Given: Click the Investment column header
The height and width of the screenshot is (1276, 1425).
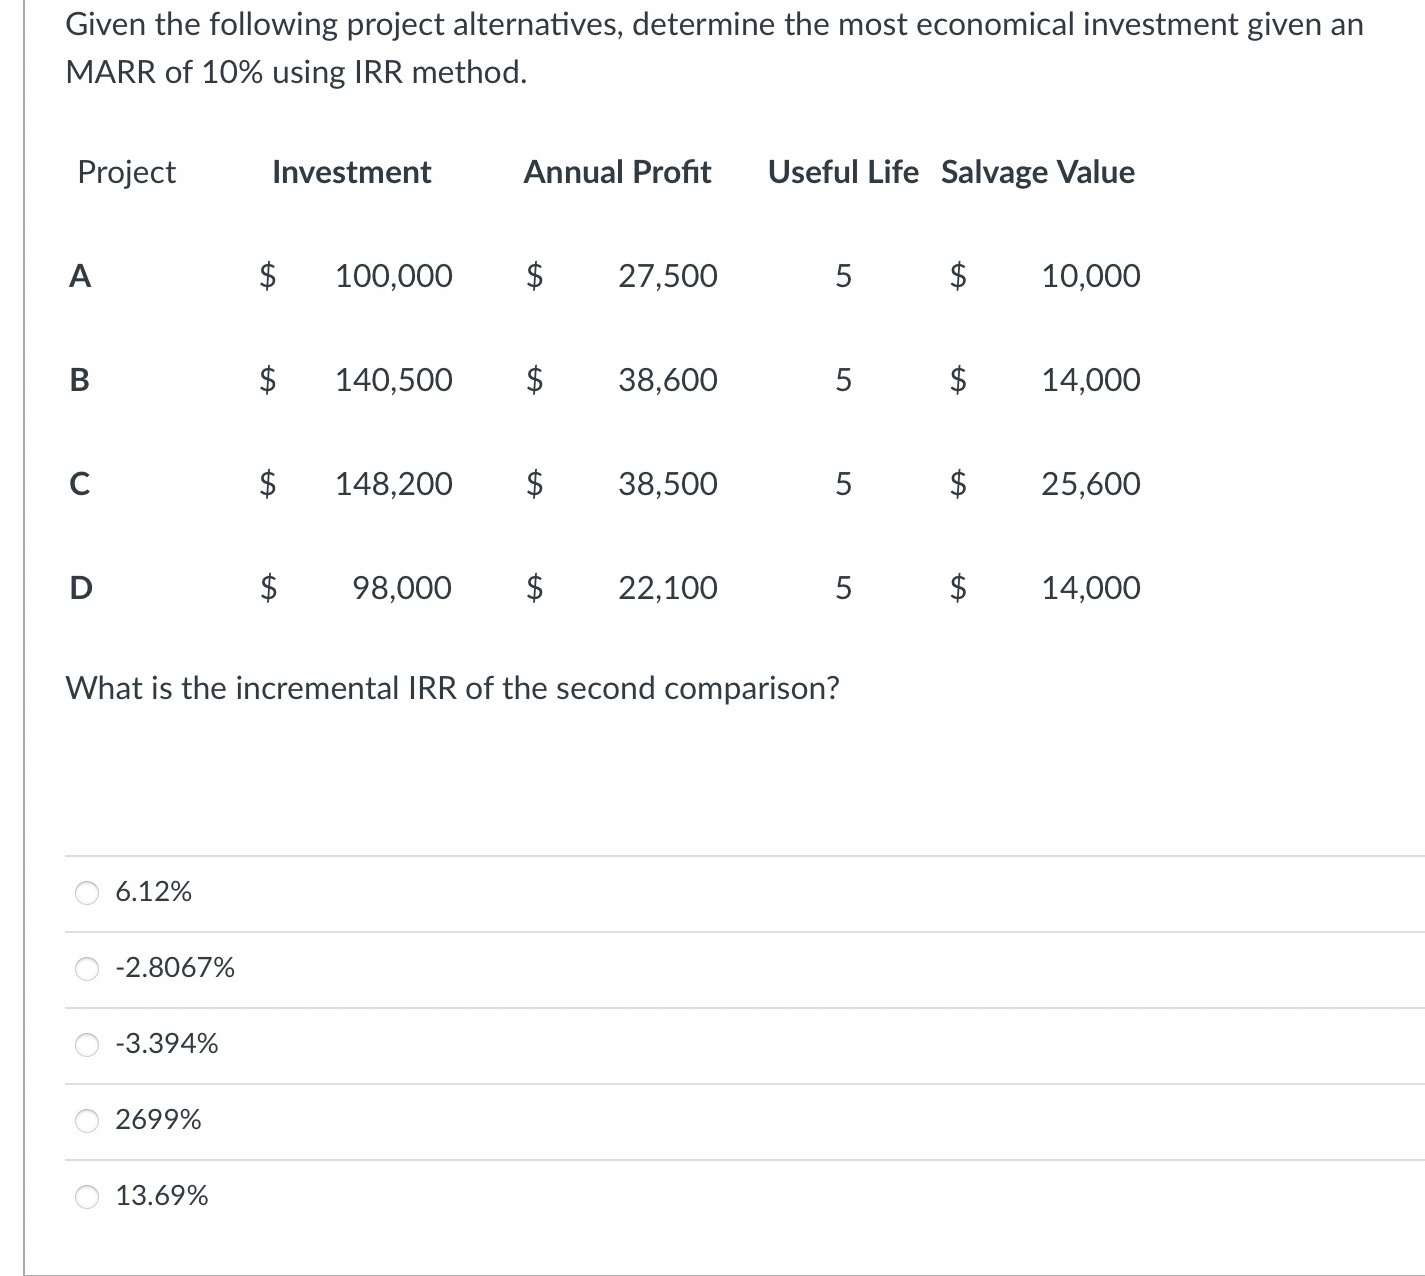Looking at the screenshot, I should [351, 172].
